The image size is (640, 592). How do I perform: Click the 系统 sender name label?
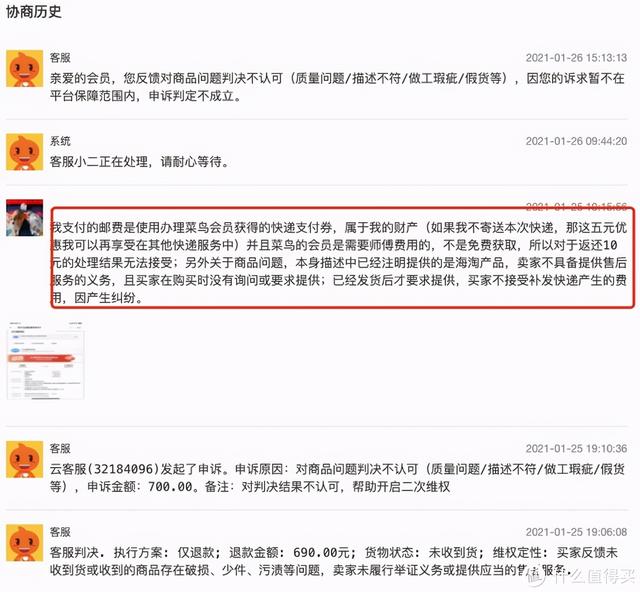(60, 141)
